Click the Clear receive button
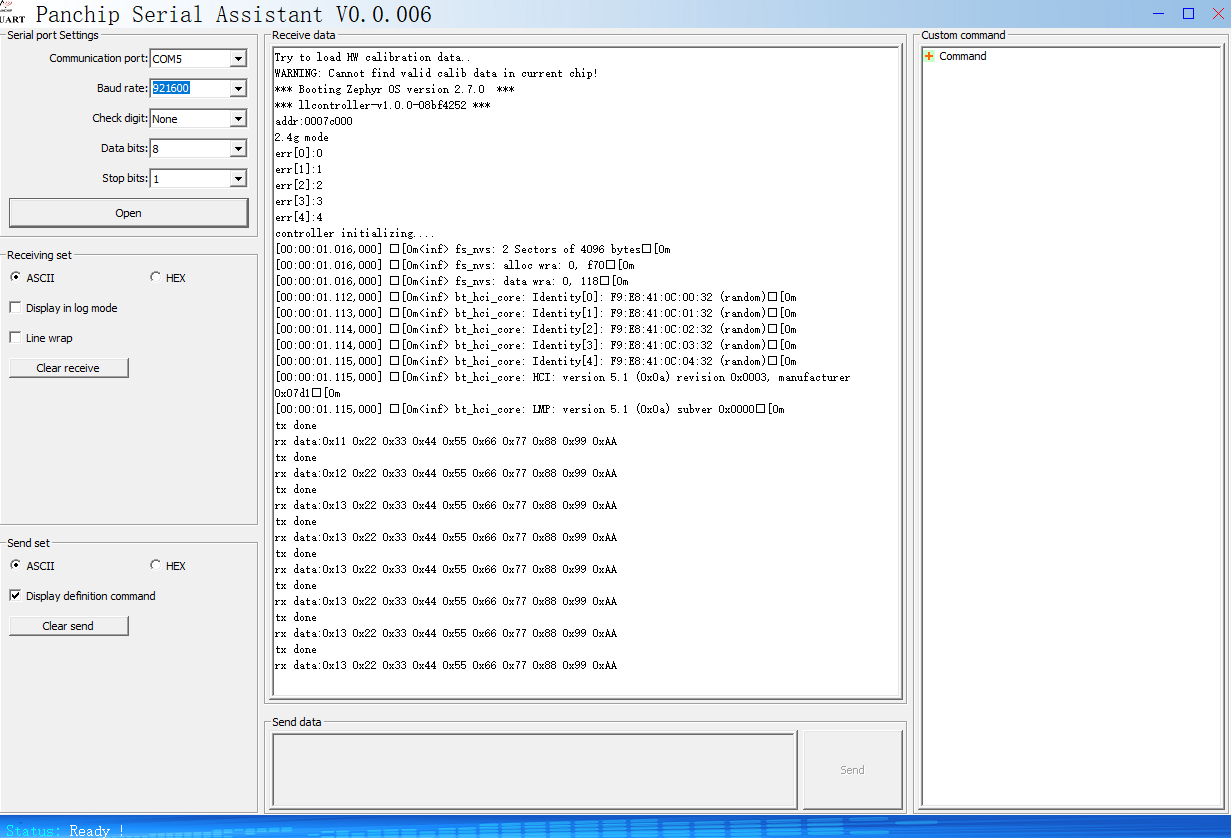 68,368
